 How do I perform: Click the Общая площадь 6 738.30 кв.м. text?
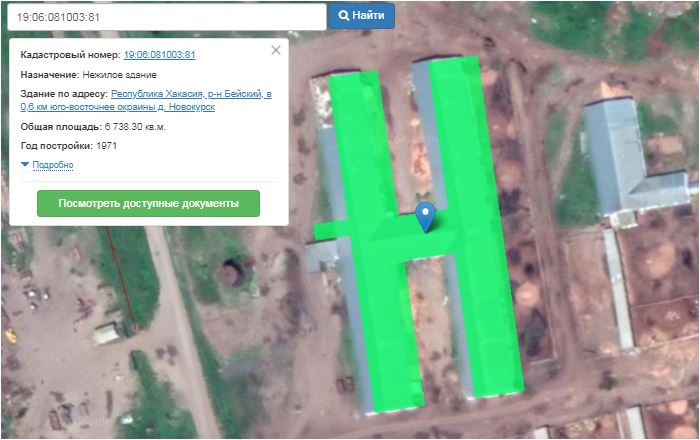[x=93, y=127]
